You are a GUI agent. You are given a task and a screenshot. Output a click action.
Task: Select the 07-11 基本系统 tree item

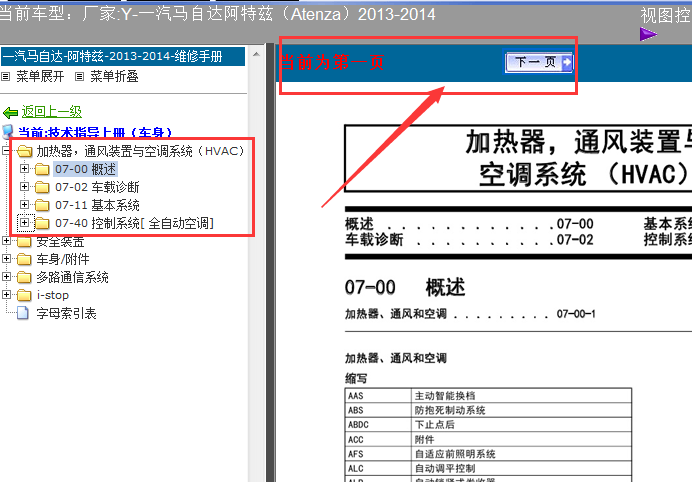tap(97, 205)
